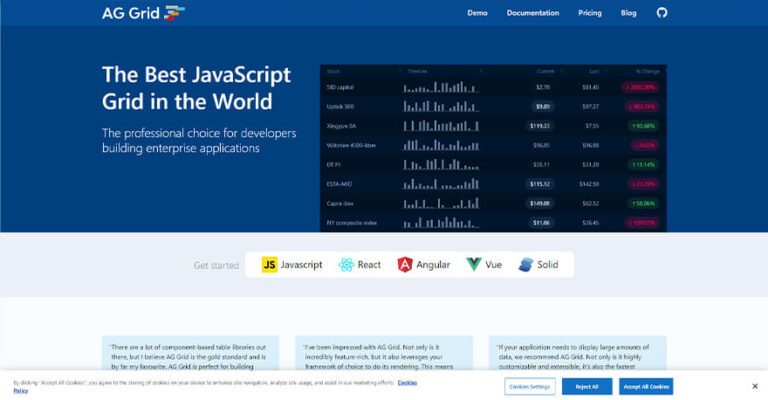The image size is (768, 400).
Task: Close the cookie consent banner
Action: click(x=754, y=386)
